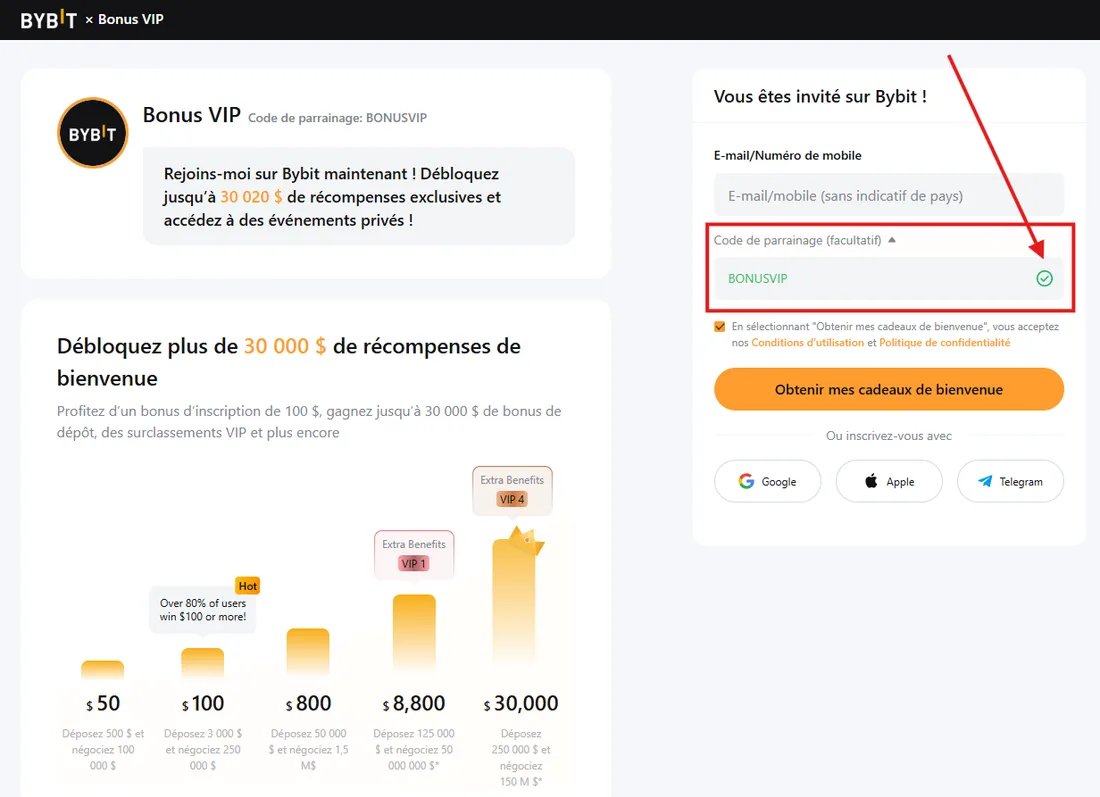Viewport: 1100px width, 797px height.
Task: Click the Déposez 125 000 $ condition text
Action: tap(414, 749)
